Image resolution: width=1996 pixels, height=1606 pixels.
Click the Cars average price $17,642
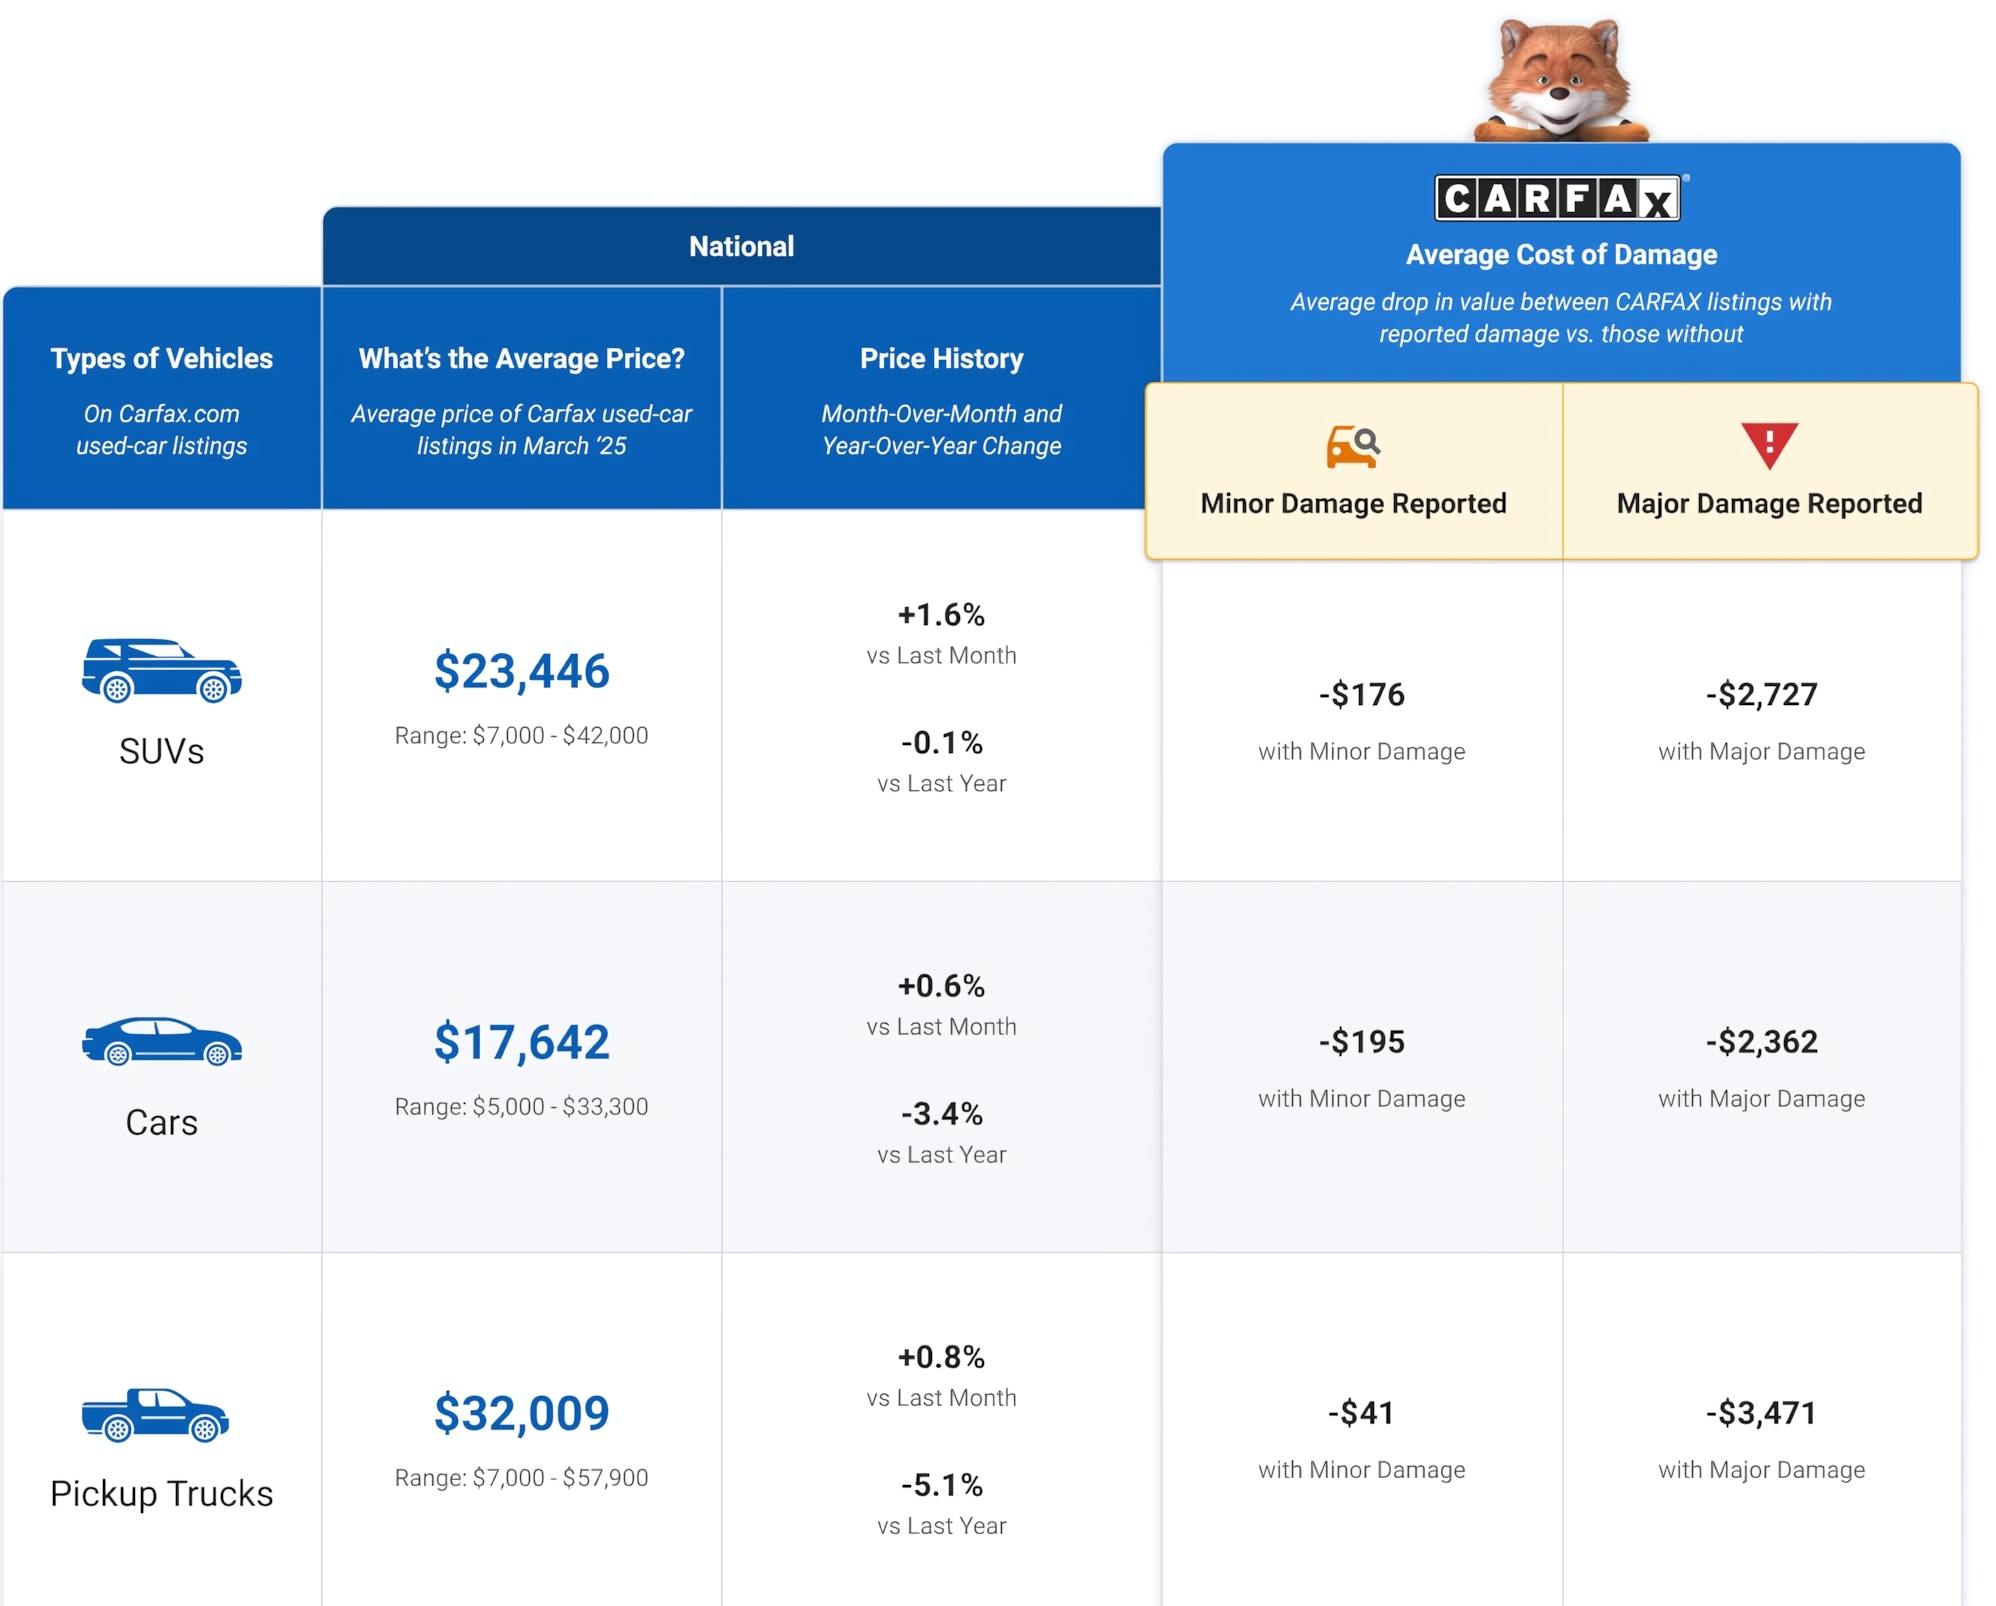[x=521, y=1042]
